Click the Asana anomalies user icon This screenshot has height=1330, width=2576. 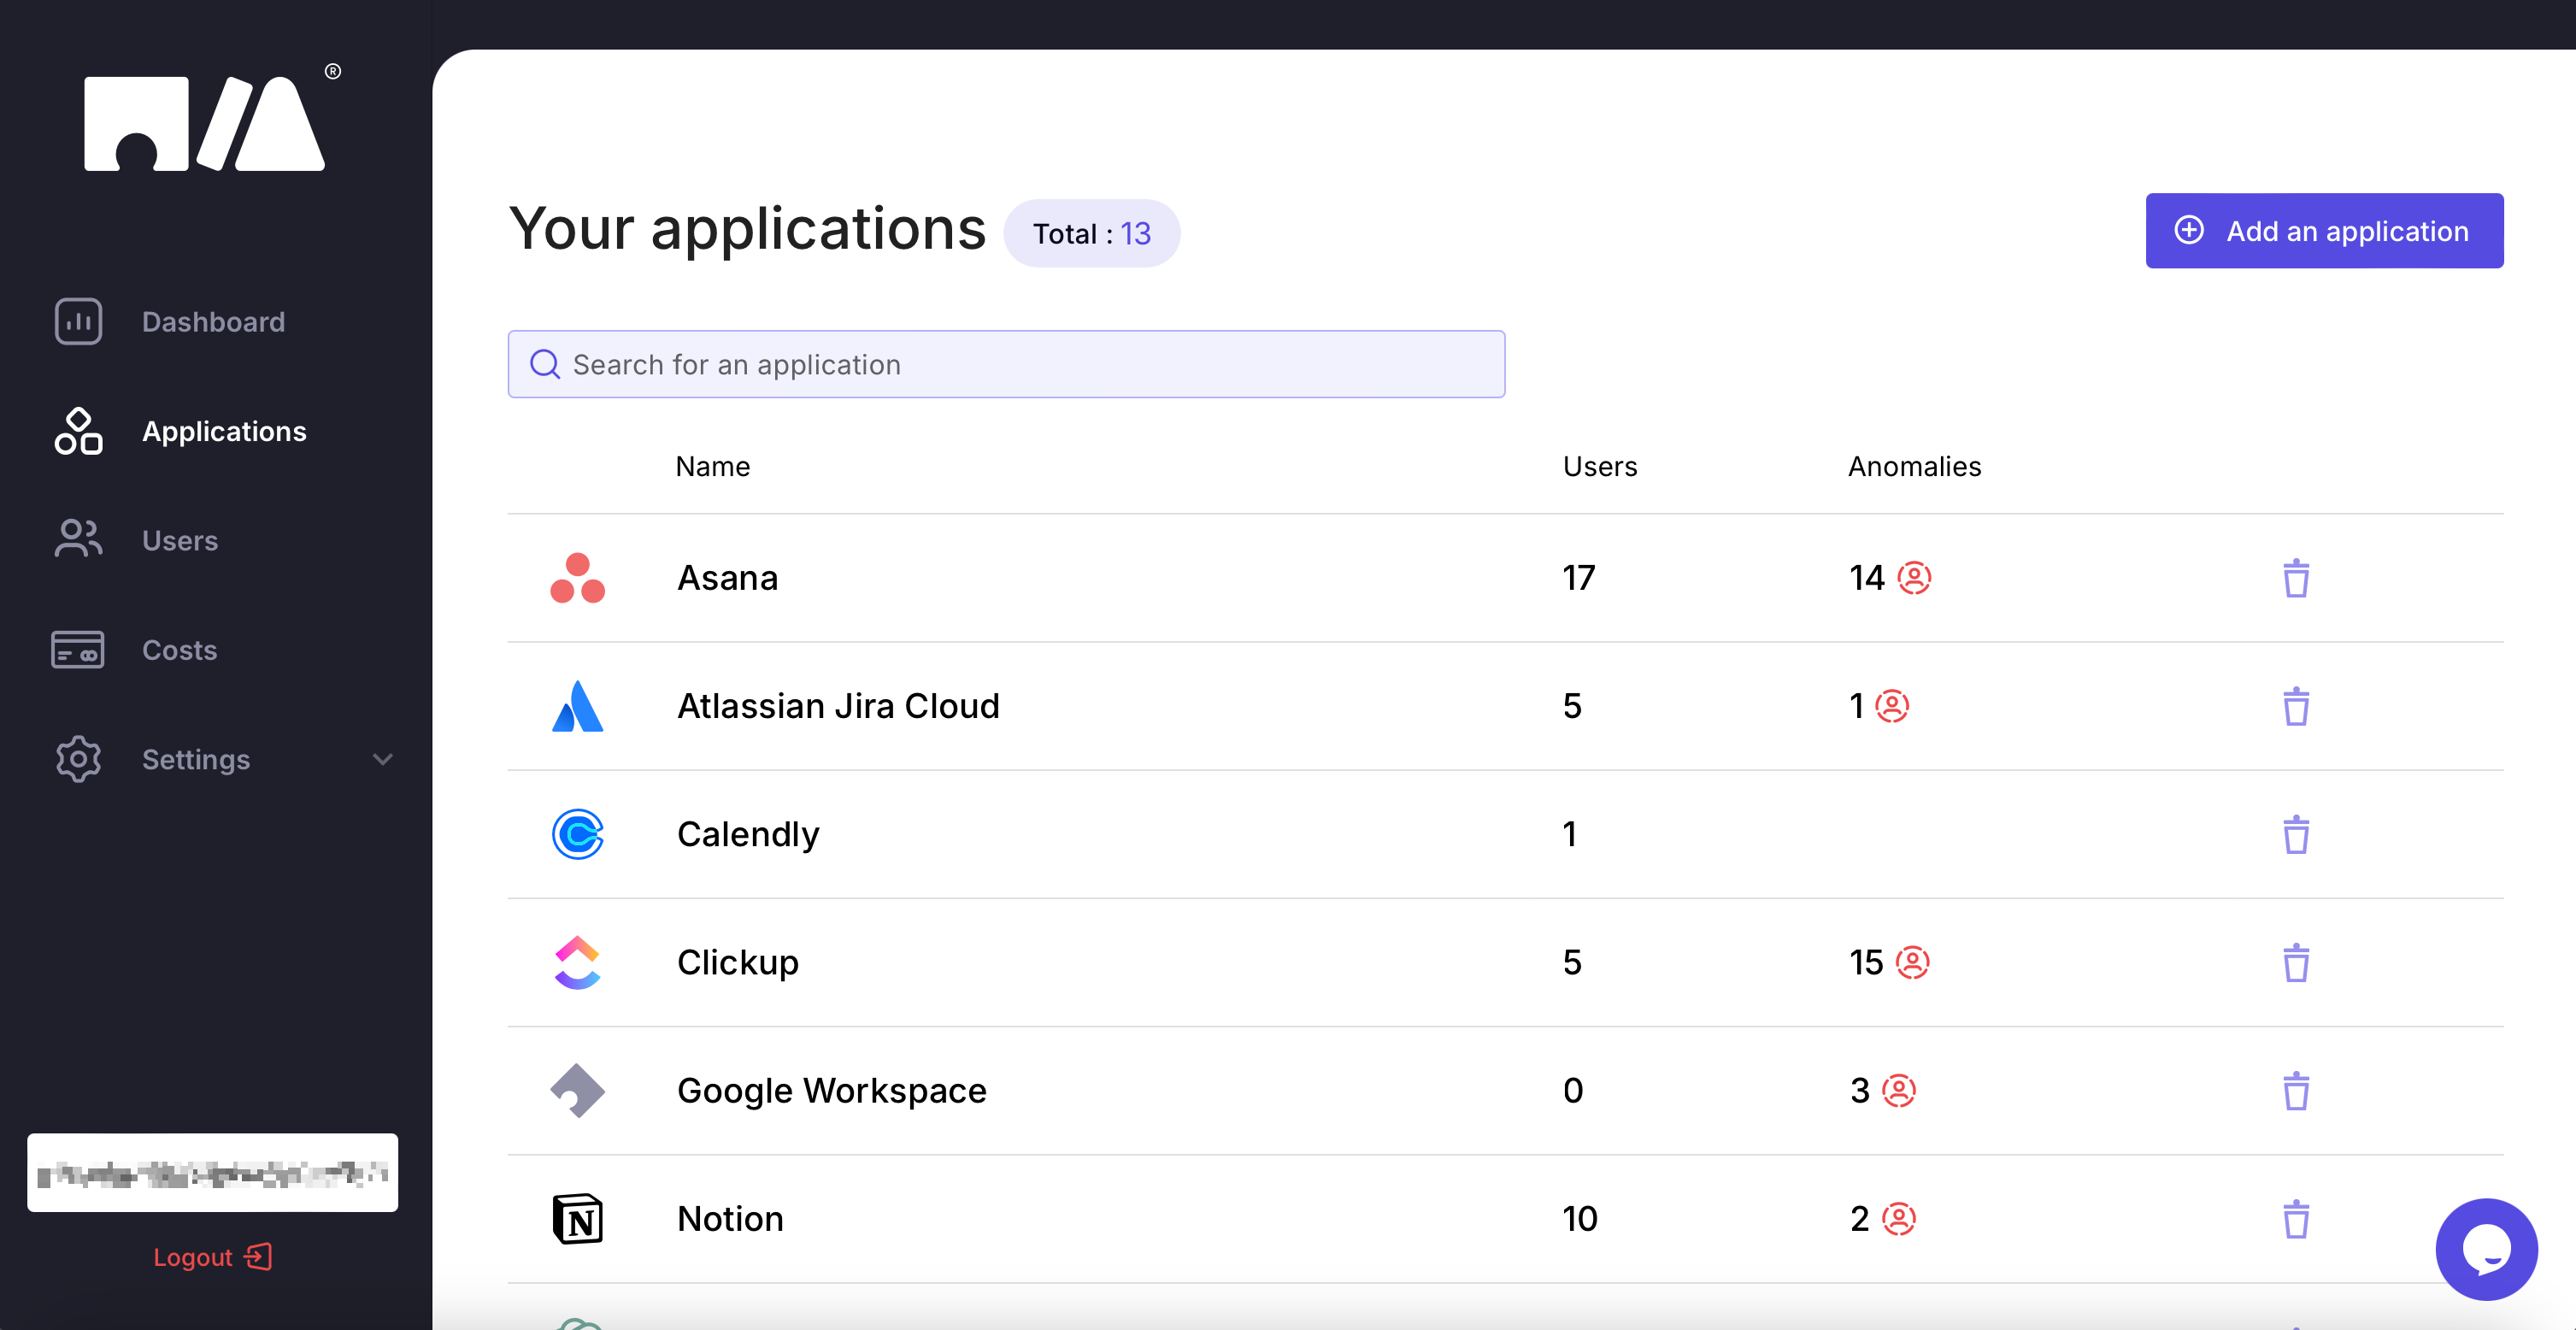click(1913, 578)
